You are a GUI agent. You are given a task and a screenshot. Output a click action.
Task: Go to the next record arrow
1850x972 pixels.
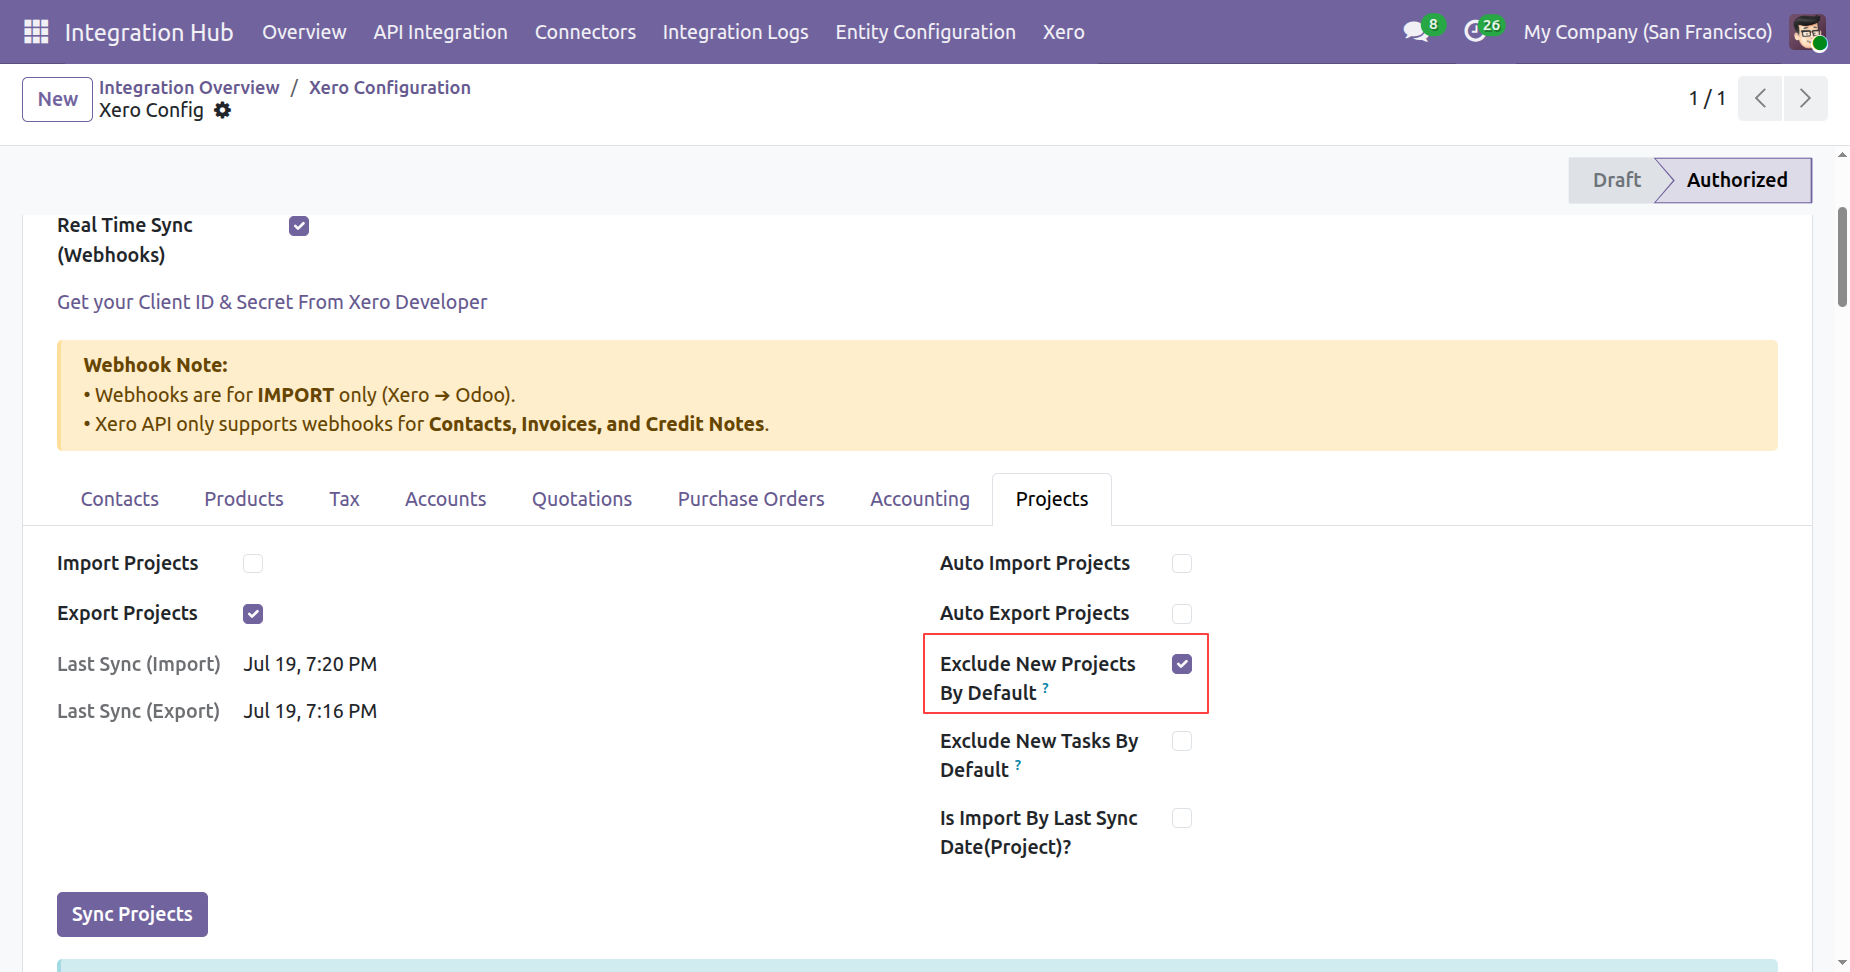pyautogui.click(x=1805, y=98)
